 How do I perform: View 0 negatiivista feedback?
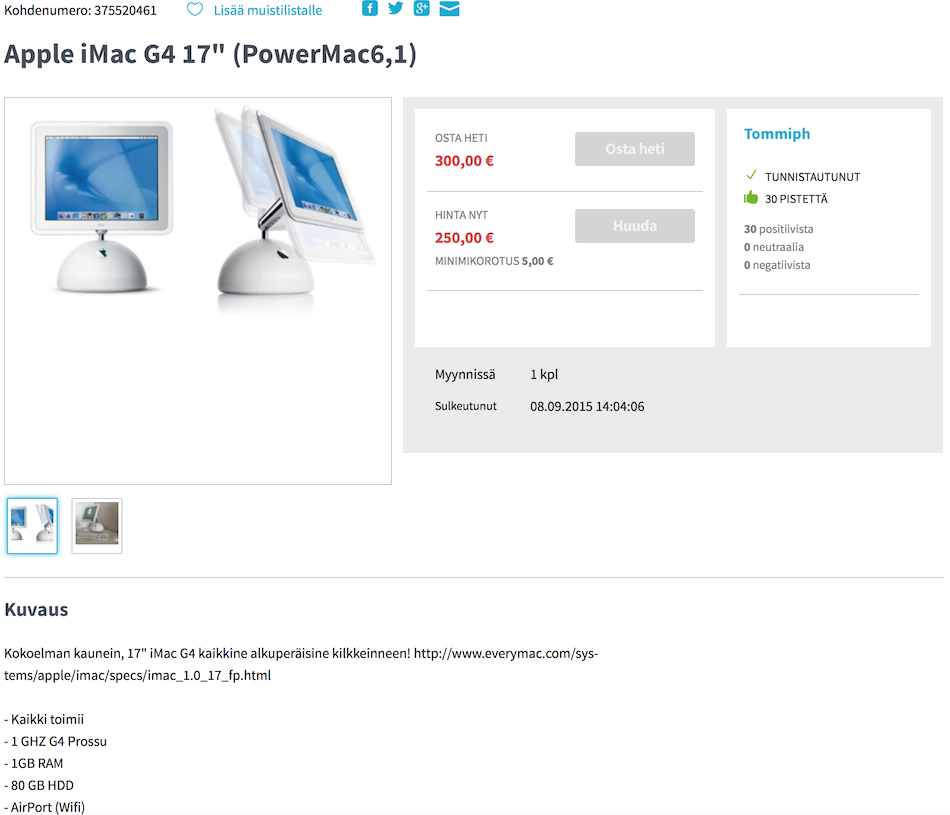point(777,265)
